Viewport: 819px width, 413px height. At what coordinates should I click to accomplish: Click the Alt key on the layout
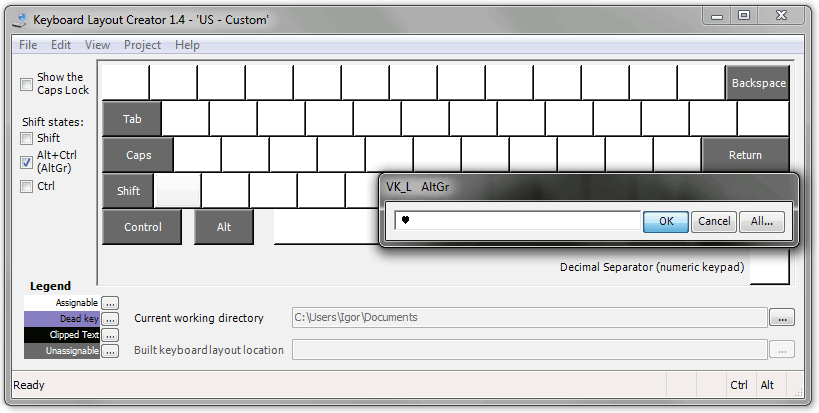(224, 227)
